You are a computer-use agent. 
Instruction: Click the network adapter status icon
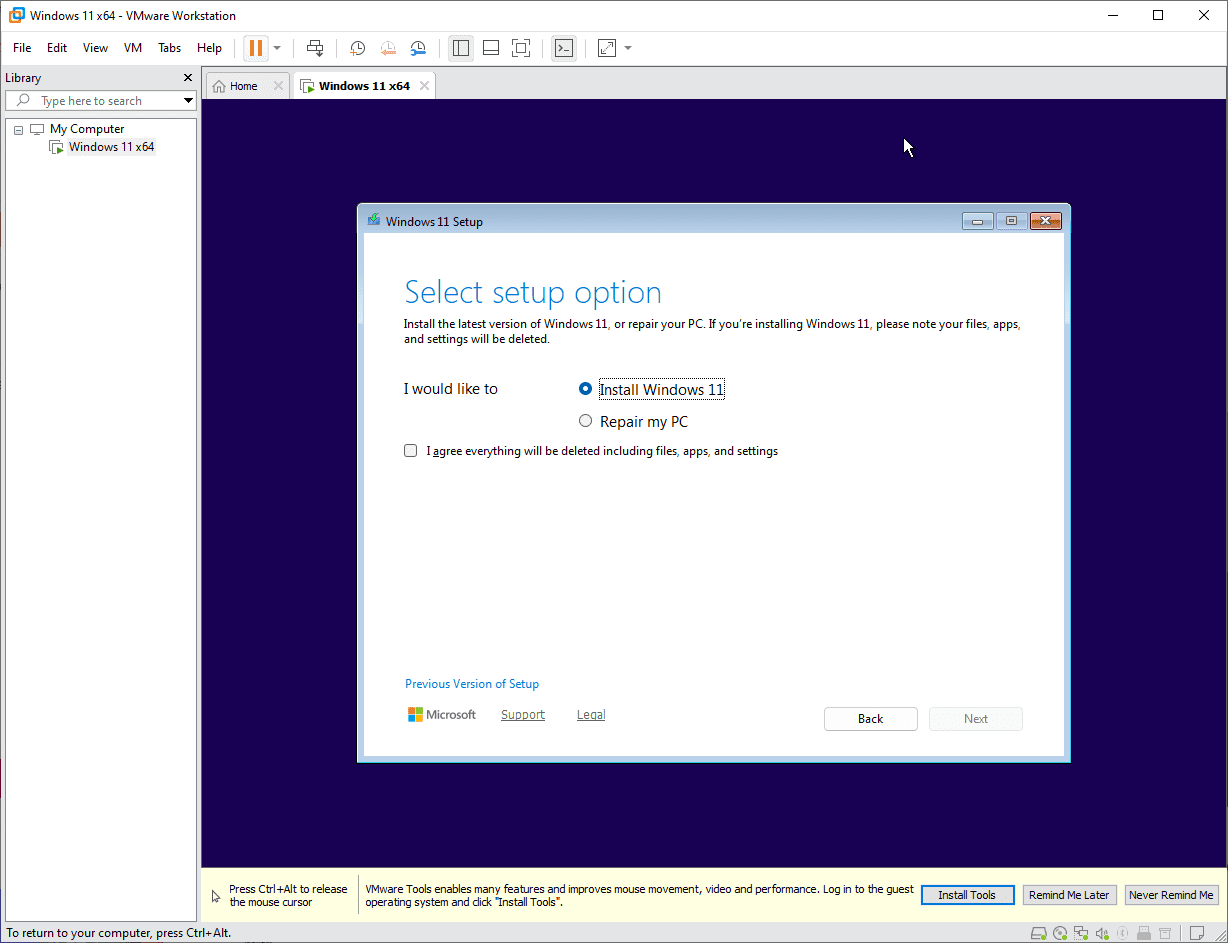tap(1081, 933)
